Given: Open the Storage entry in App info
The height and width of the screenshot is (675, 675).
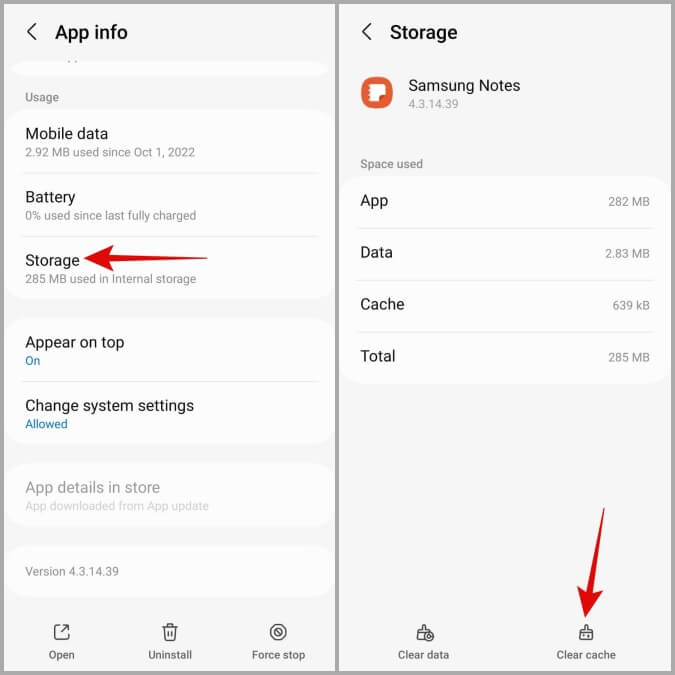Looking at the screenshot, I should [170, 268].
